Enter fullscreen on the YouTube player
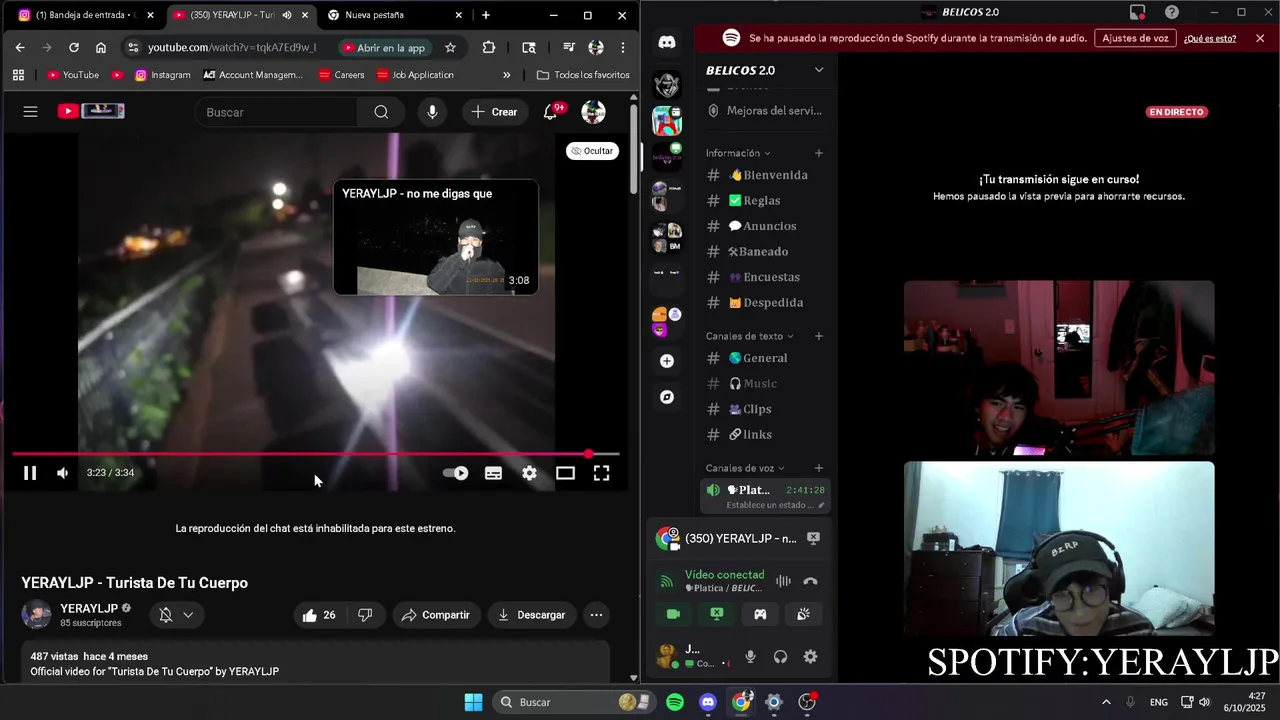 pyautogui.click(x=601, y=473)
